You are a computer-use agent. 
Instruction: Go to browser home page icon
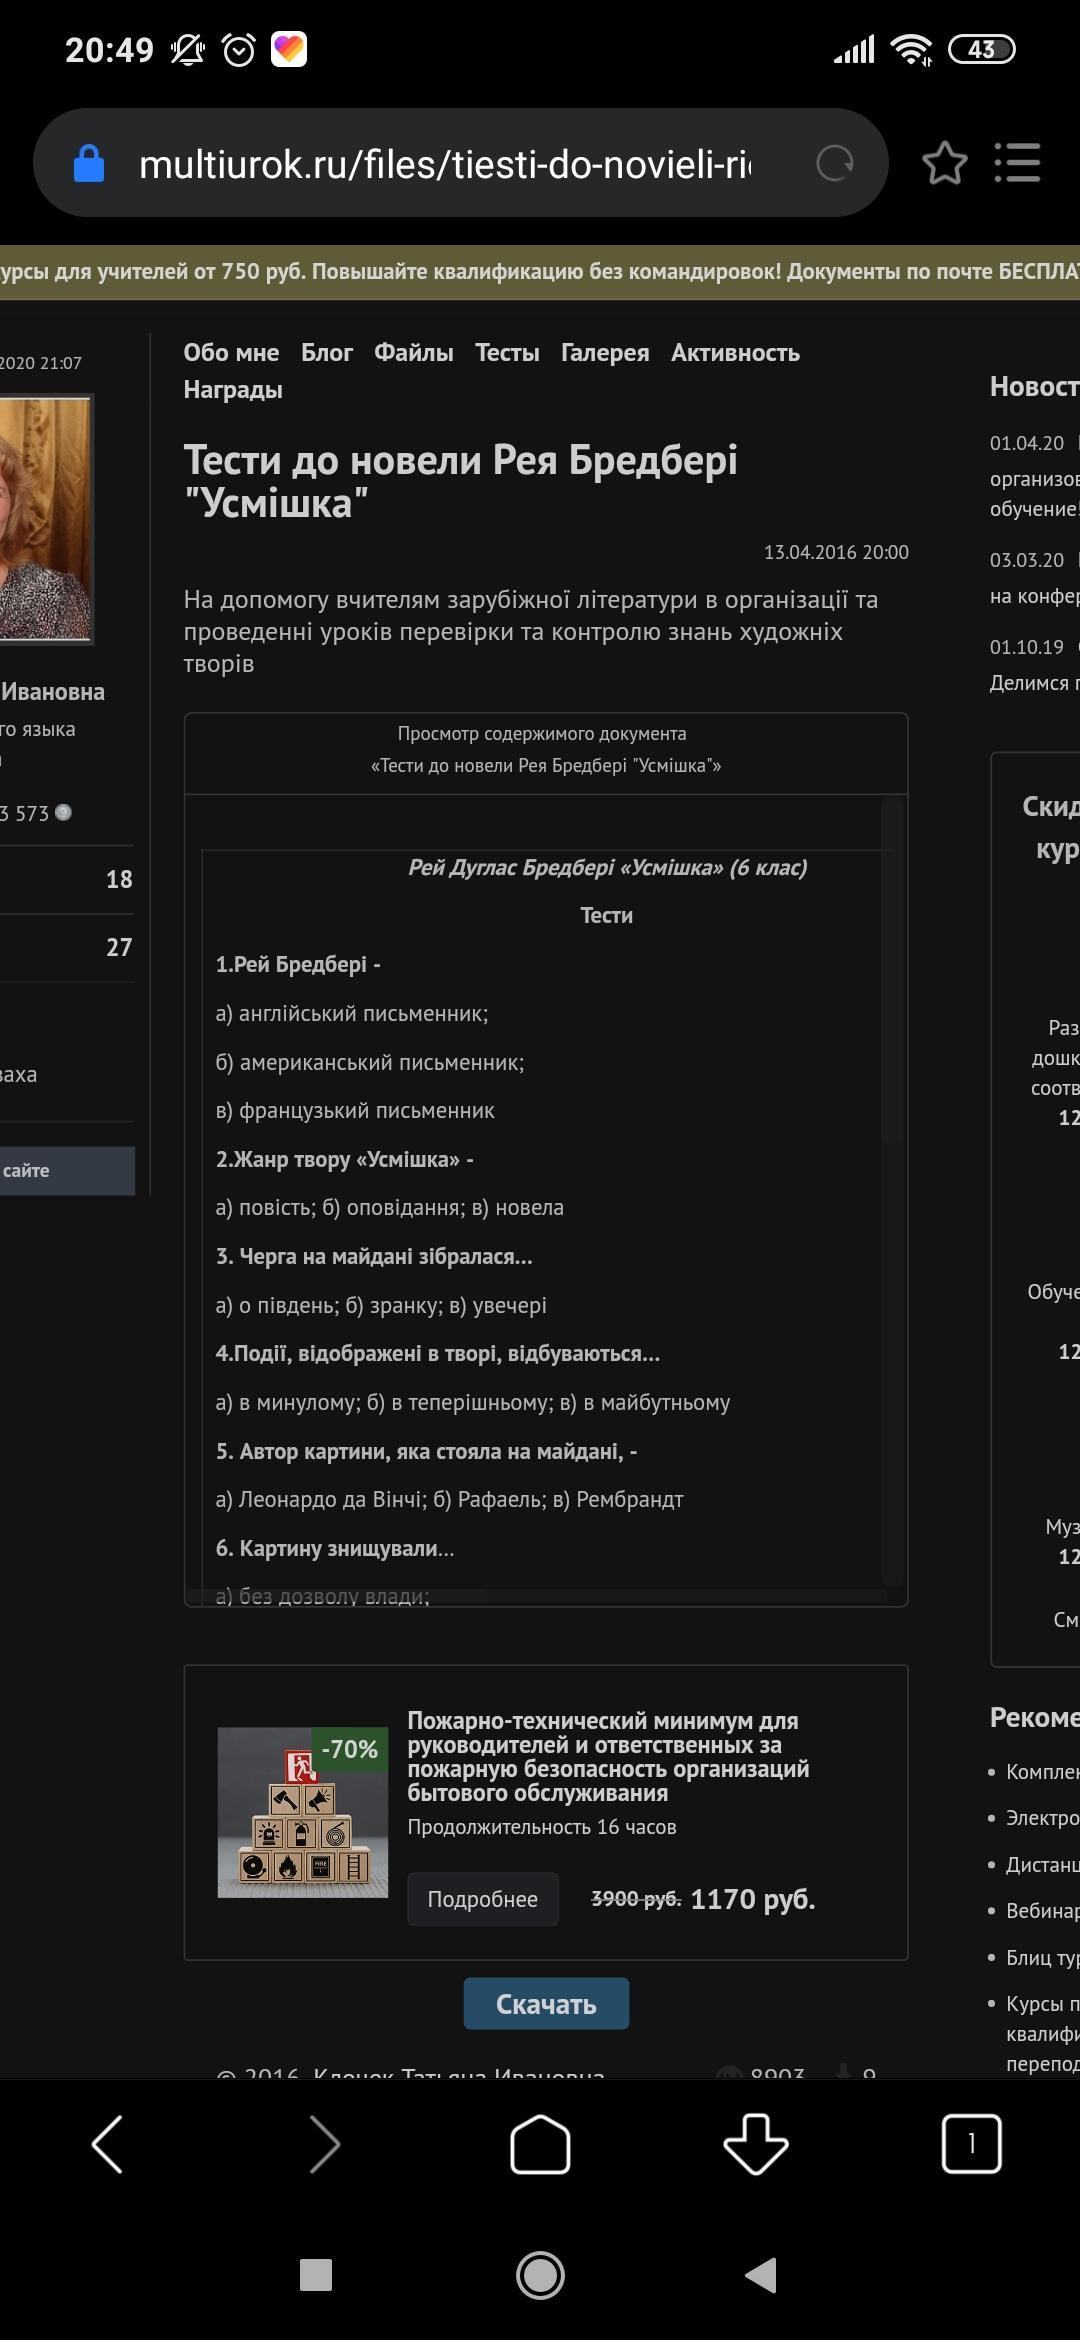point(540,2143)
